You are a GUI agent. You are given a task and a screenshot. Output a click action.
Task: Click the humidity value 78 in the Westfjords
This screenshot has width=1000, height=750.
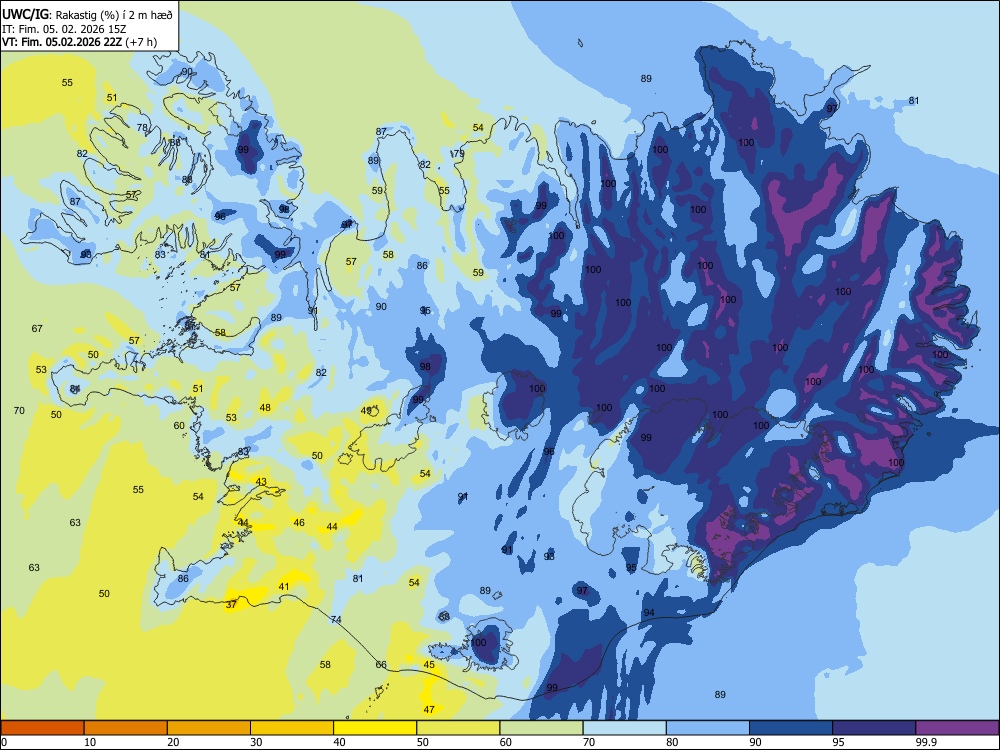[x=142, y=128]
